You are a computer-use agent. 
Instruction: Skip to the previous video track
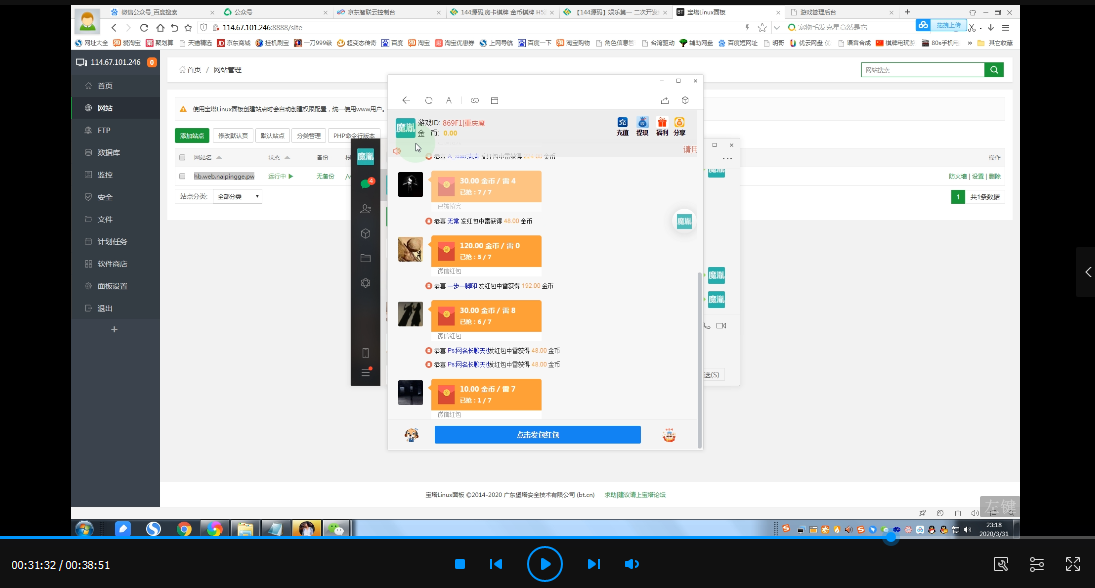pyautogui.click(x=496, y=564)
